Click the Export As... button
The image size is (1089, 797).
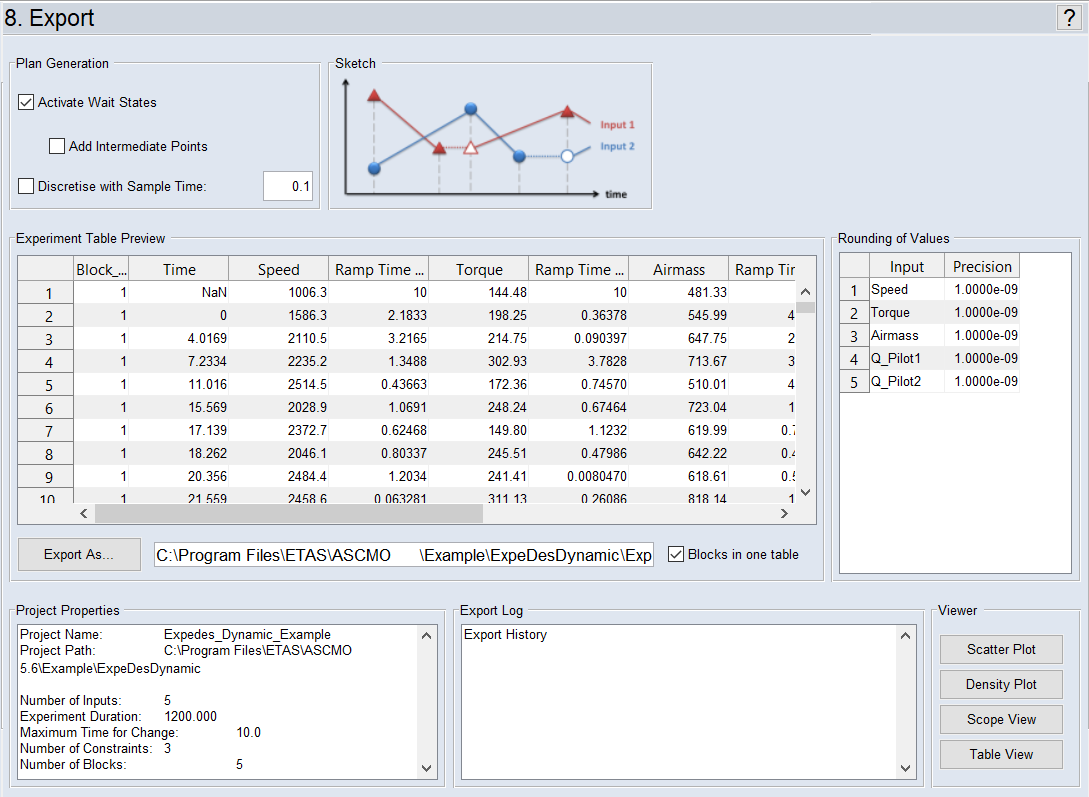pos(79,554)
